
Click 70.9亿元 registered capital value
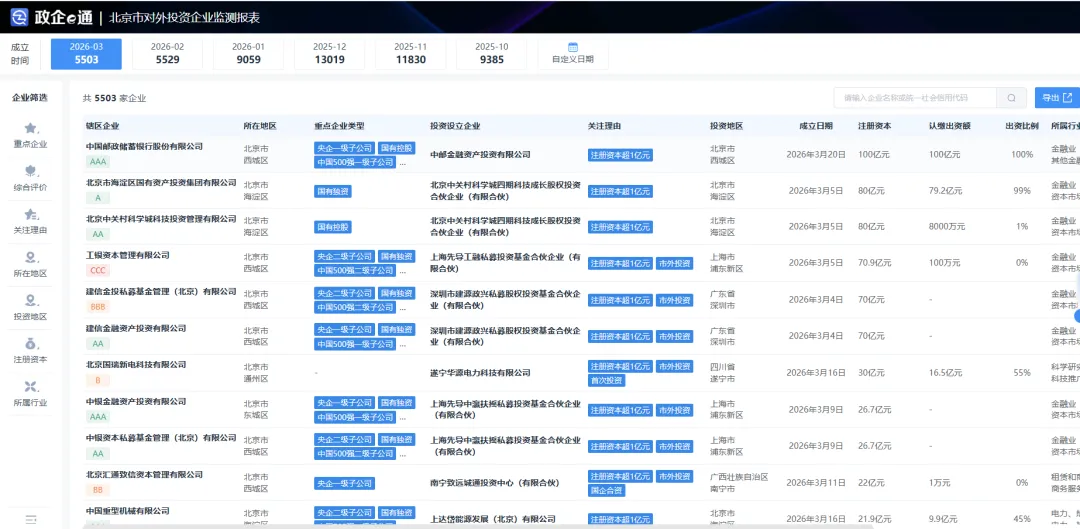click(x=874, y=263)
